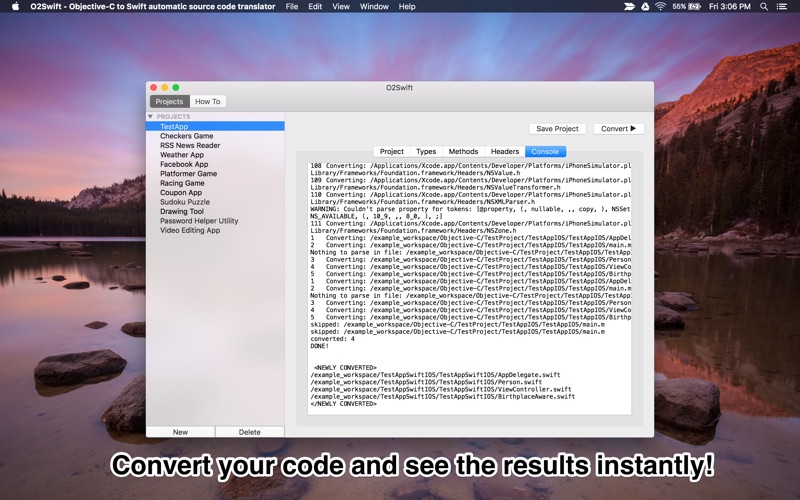Switch to the How To tab
The image size is (800, 500).
pos(208,101)
